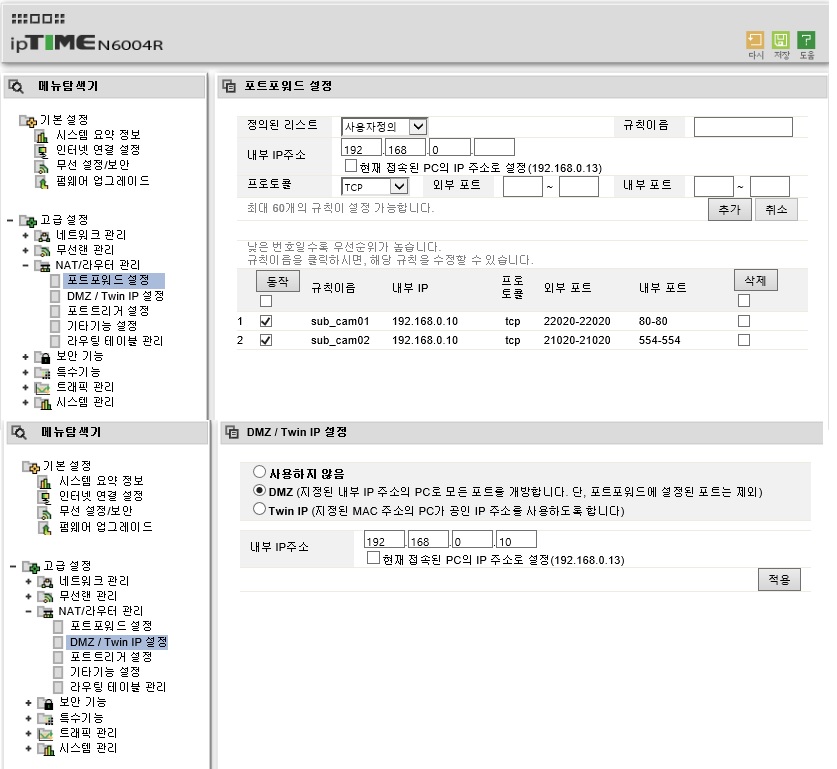Viewport: 837px width, 769px height.
Task: Uncheck the 동작 checkbox for sub_cam01
Action: [x=266, y=321]
